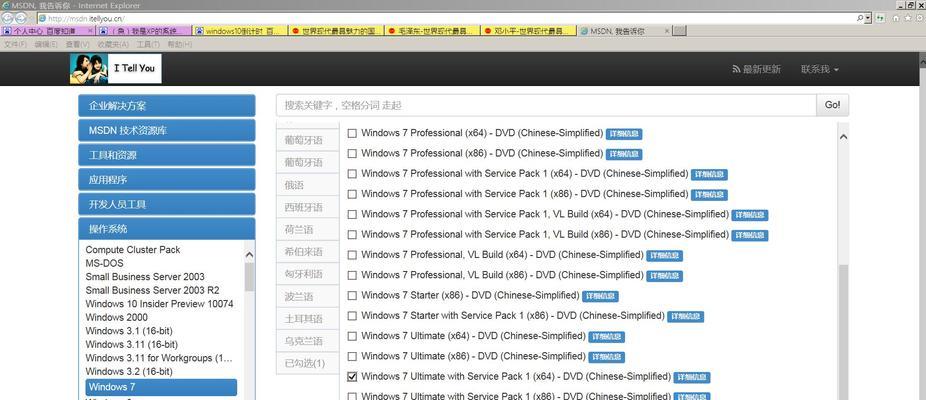Image resolution: width=926 pixels, height=400 pixels.
Task: Open 详细信息 for Windows 7 Starter (x86)
Action: [600, 297]
